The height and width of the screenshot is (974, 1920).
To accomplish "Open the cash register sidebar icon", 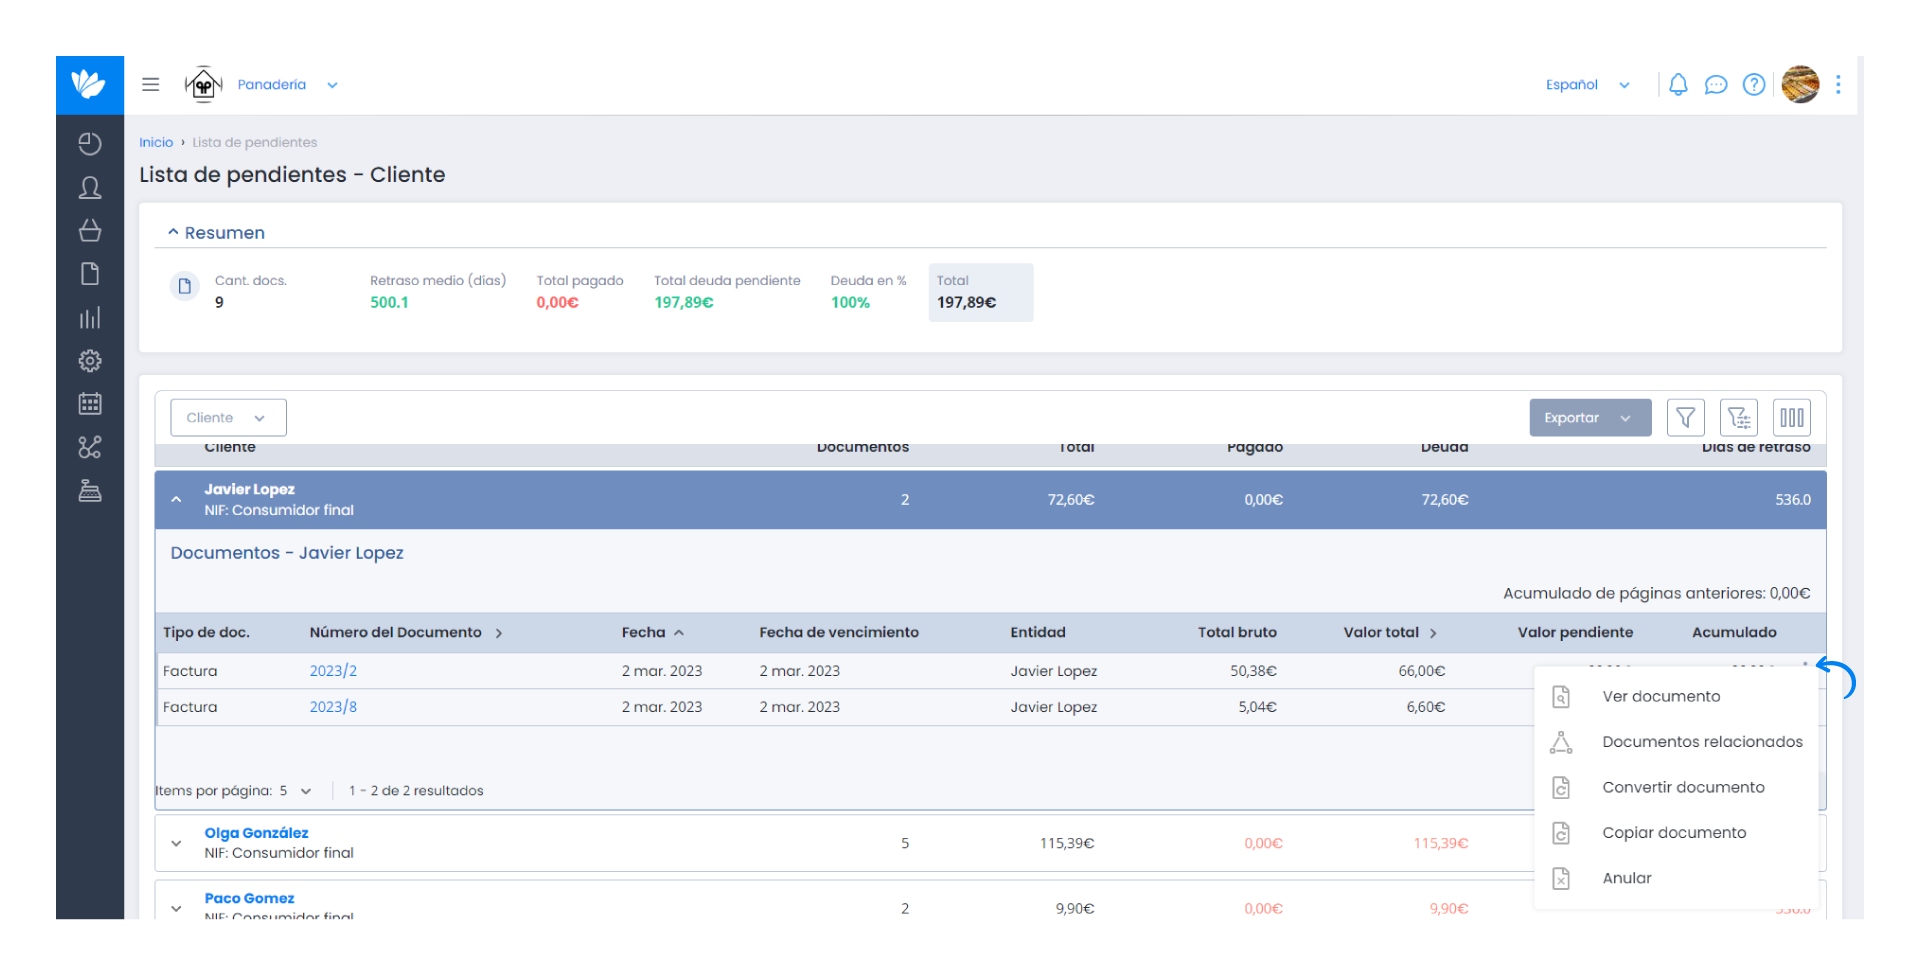I will (90, 491).
